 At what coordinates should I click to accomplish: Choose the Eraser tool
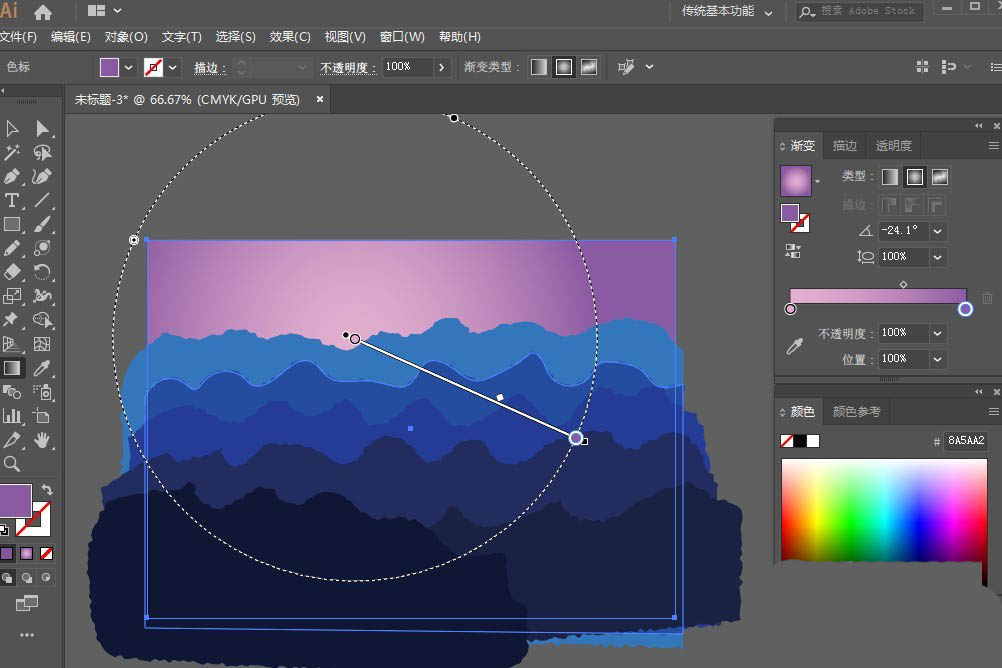(12, 272)
